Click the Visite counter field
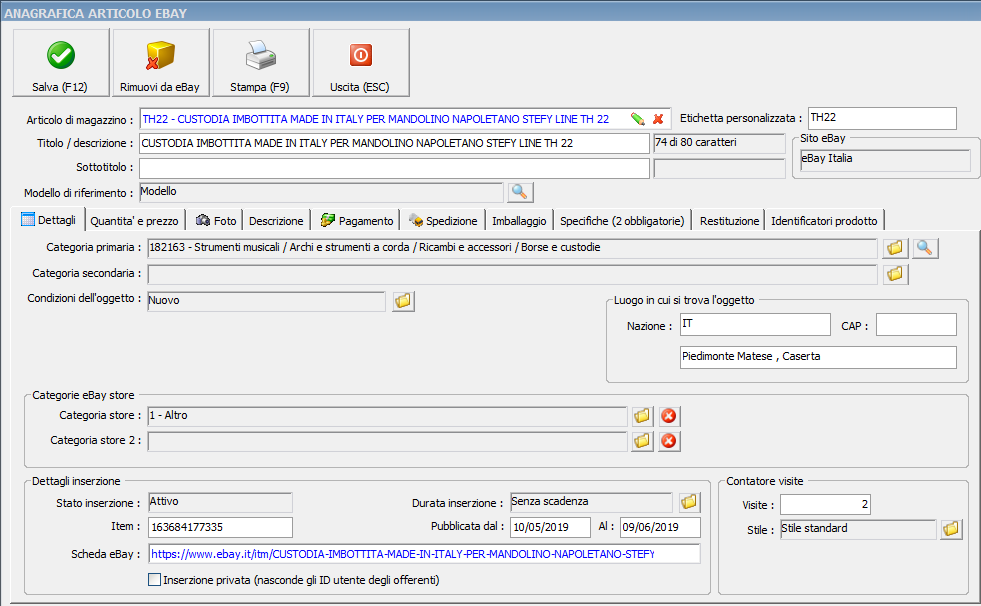The image size is (981, 606). [x=825, y=504]
